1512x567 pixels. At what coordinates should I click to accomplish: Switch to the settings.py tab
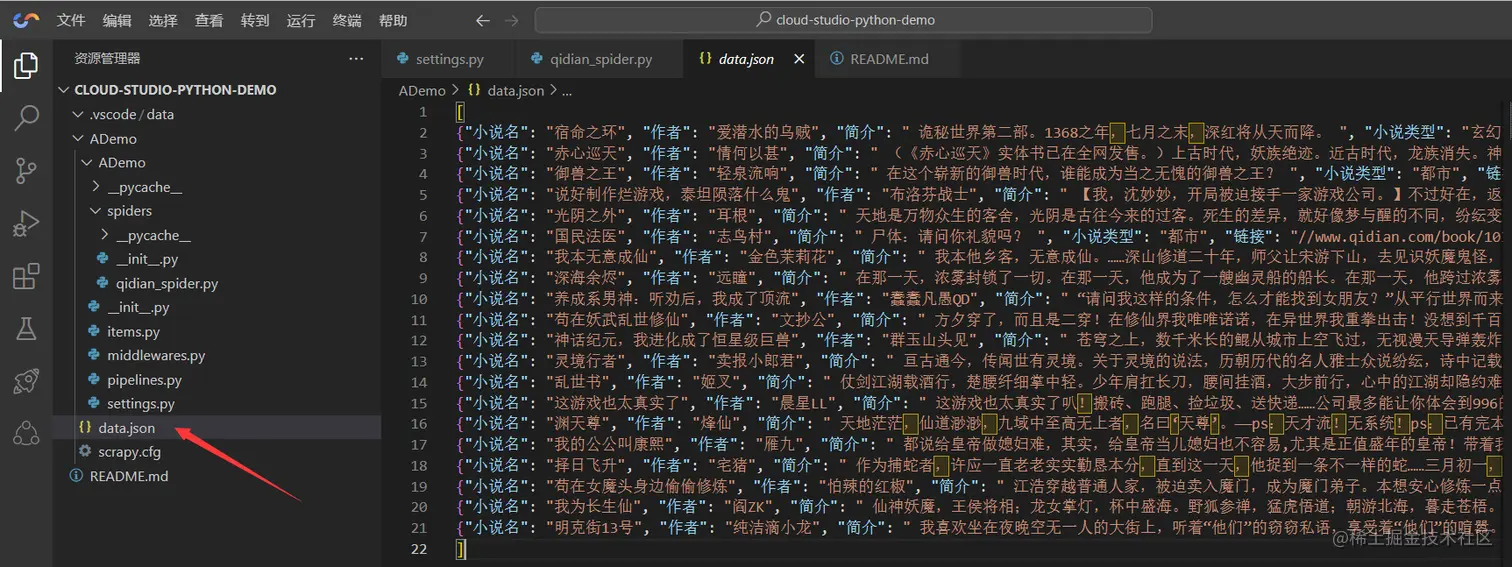coord(448,59)
